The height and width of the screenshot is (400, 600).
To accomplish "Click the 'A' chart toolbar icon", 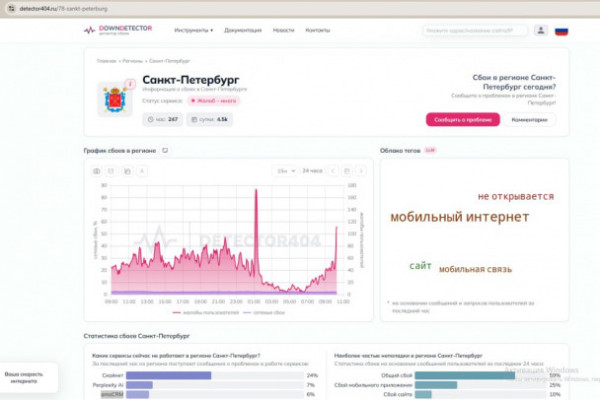I will [x=142, y=171].
